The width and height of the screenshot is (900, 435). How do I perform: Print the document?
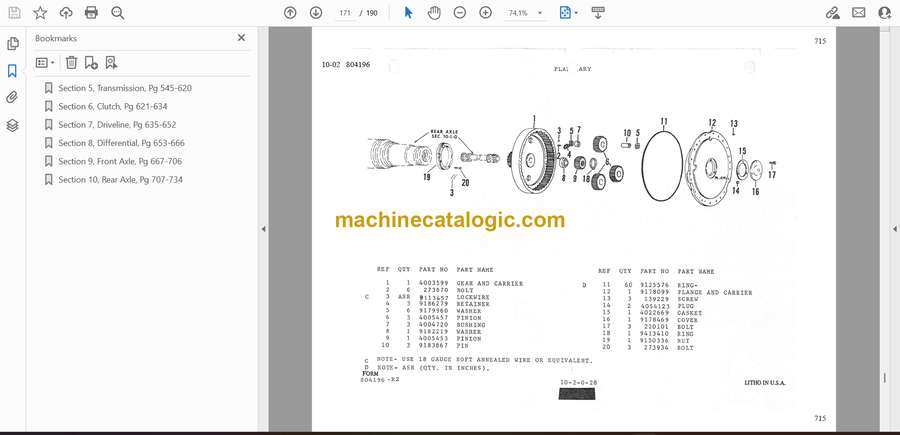(x=91, y=13)
